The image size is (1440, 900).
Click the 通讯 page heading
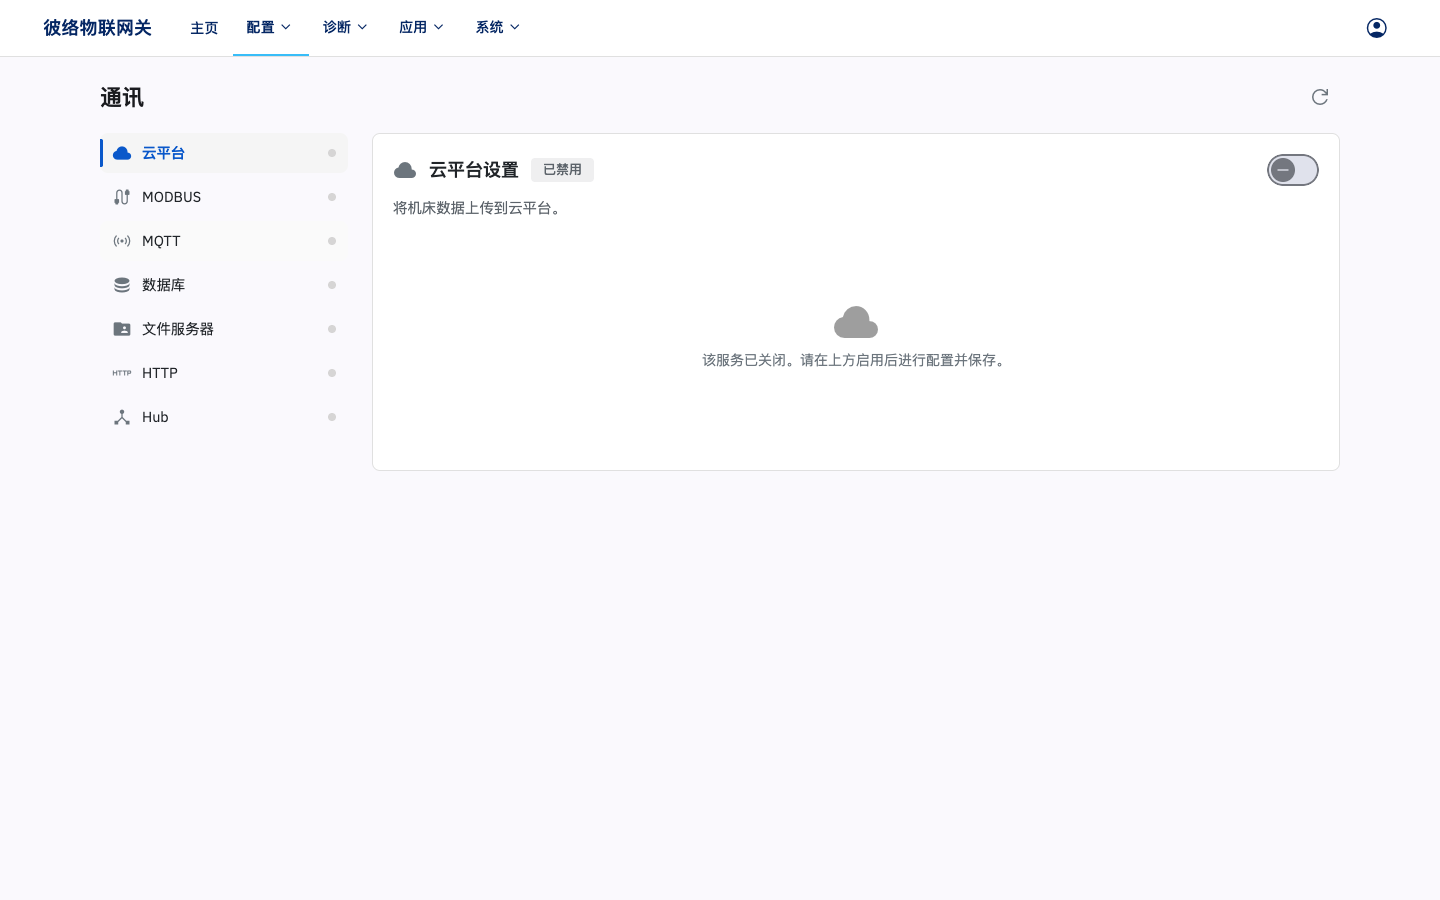click(x=122, y=98)
